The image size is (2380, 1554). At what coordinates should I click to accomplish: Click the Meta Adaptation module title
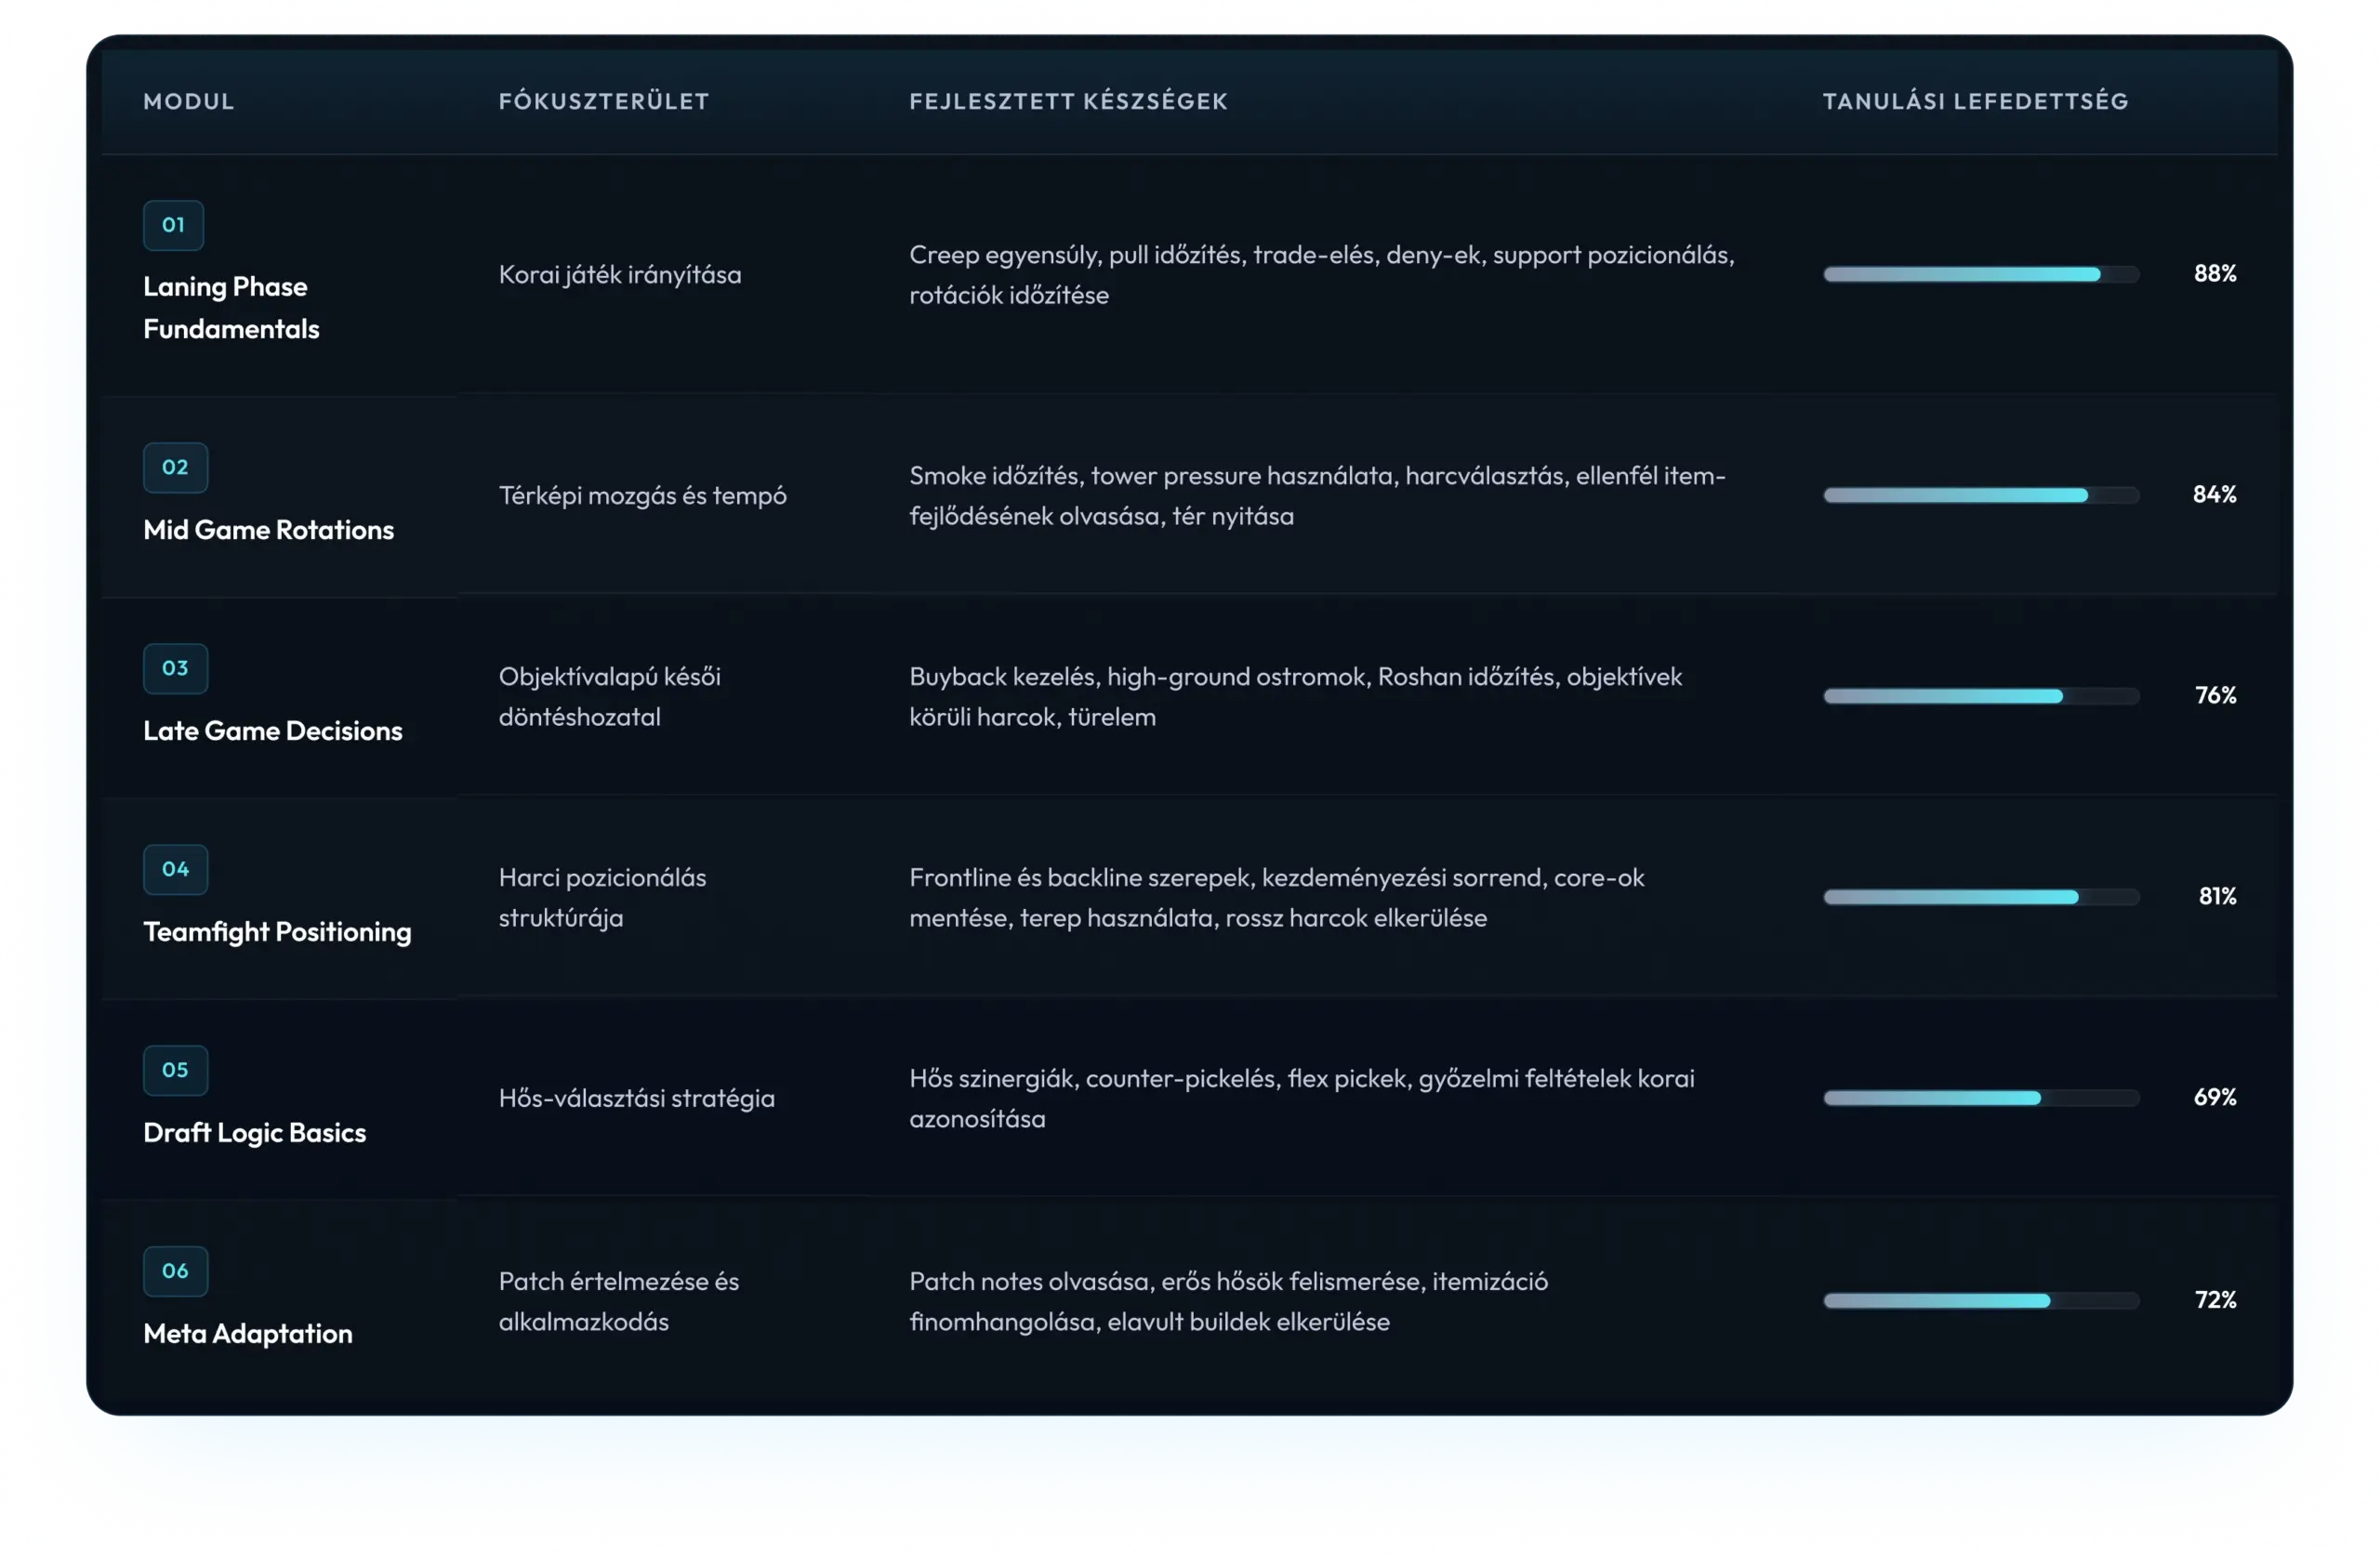tap(247, 1334)
